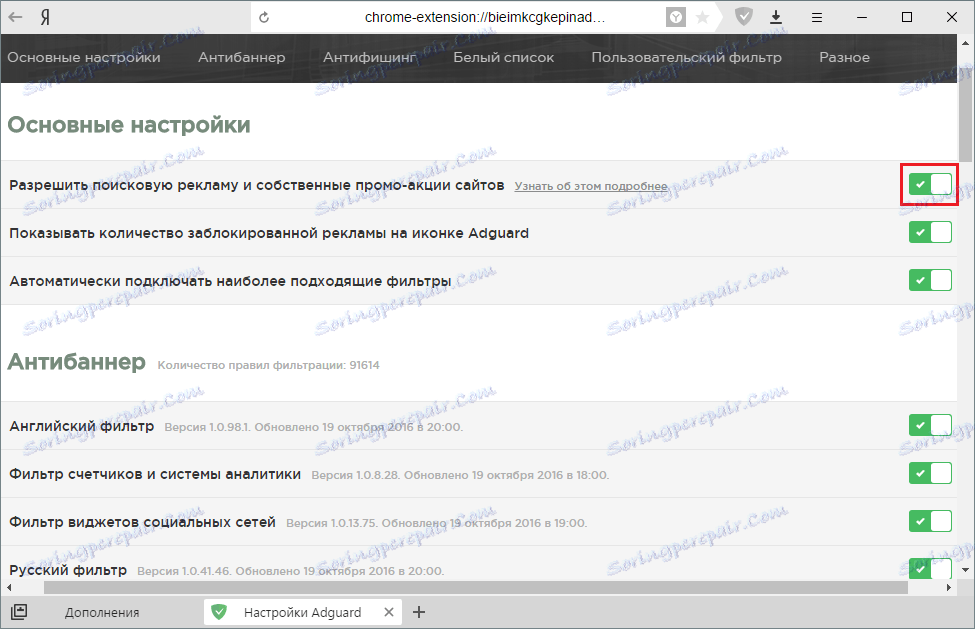Open the Пользовательский фильтр navigation item
Viewport: 975px width, 629px height.
[x=686, y=57]
